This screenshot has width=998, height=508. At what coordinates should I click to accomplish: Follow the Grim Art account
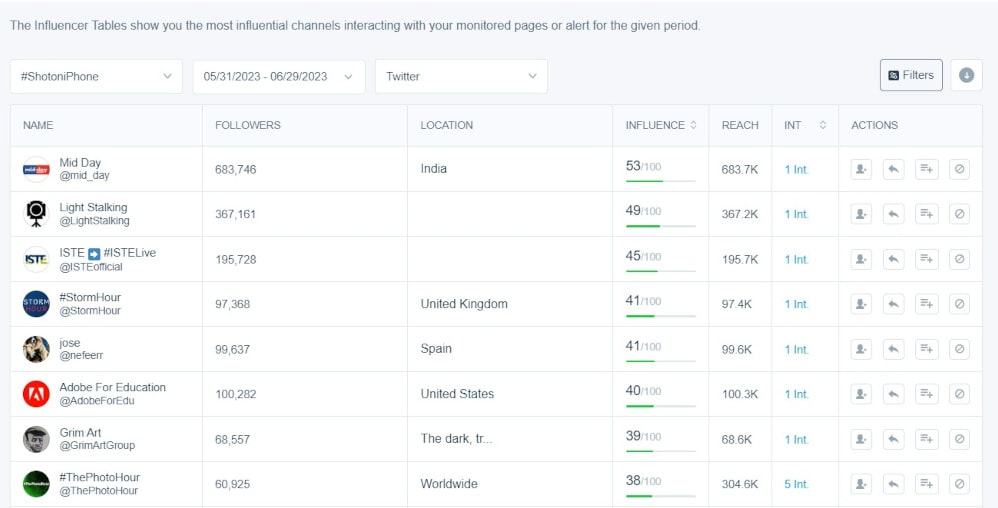pyautogui.click(x=861, y=439)
